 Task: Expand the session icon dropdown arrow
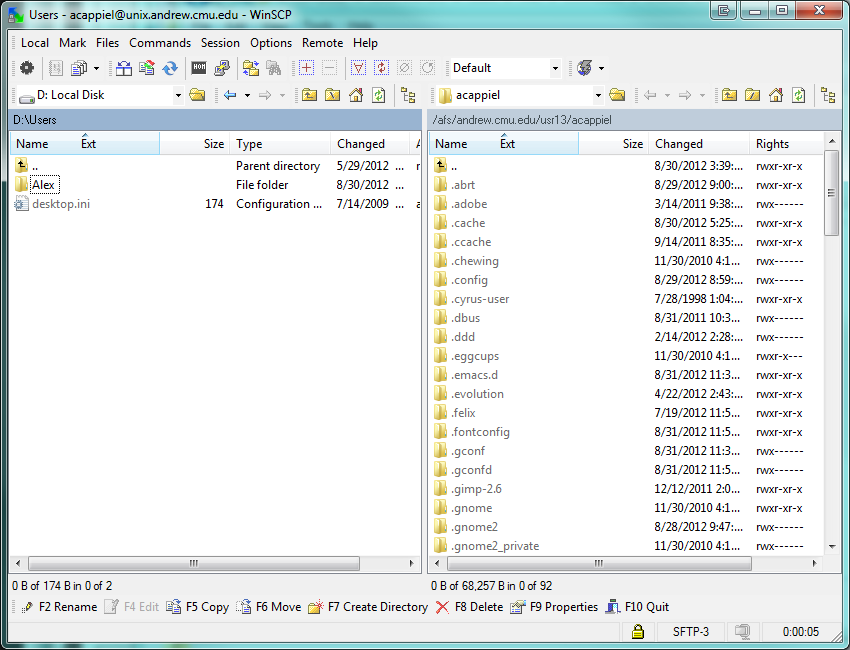tap(601, 68)
